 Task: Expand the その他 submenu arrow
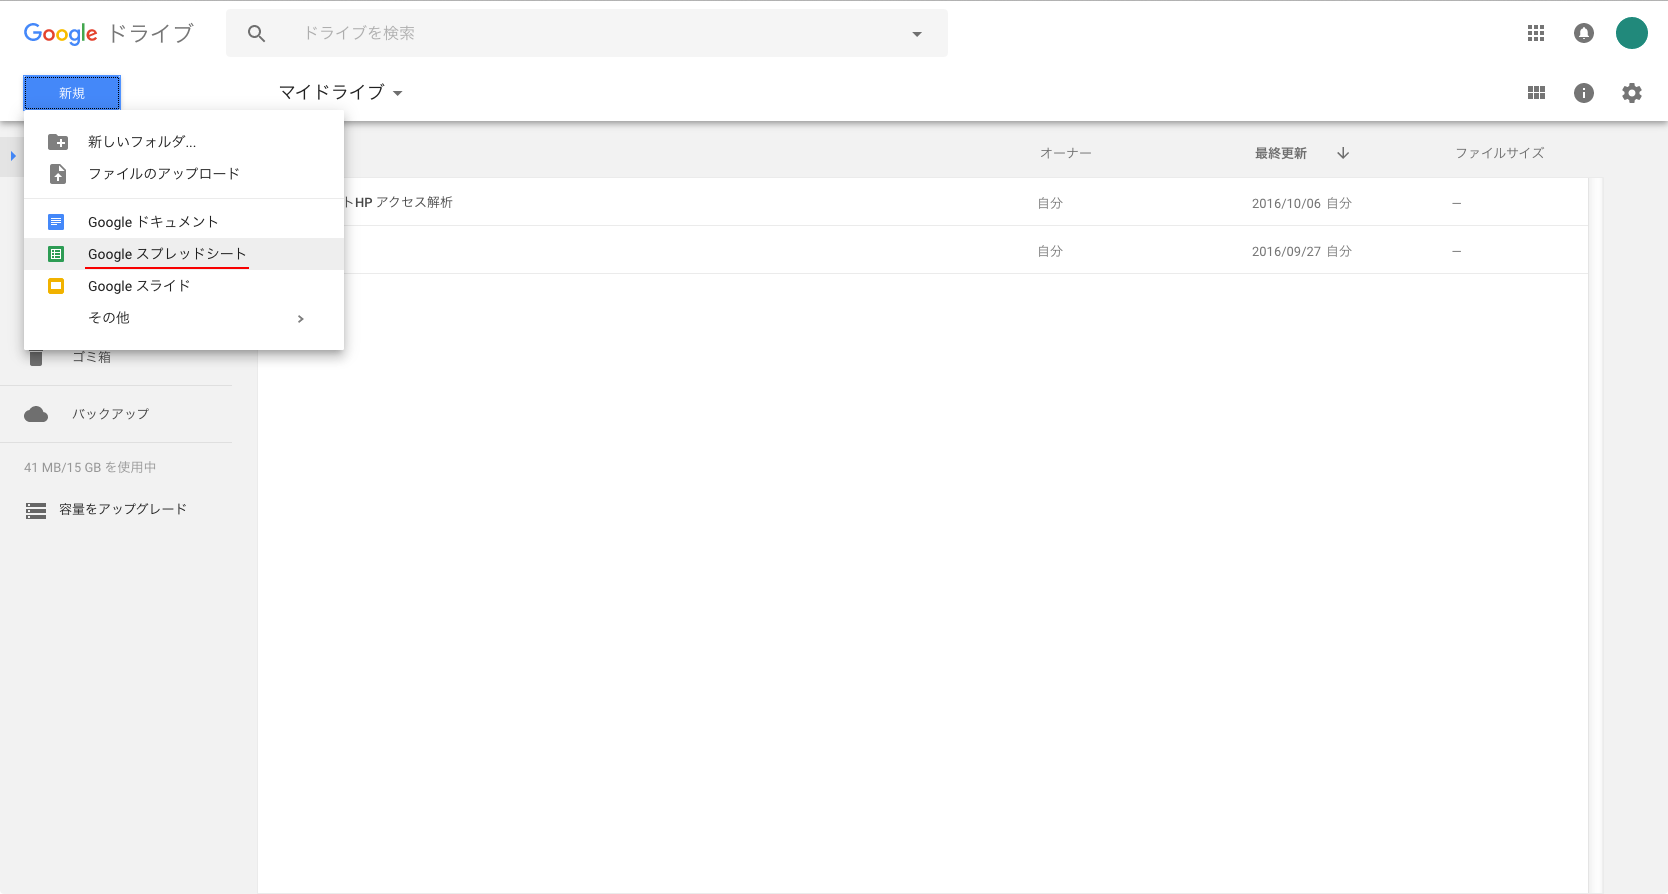[300, 319]
